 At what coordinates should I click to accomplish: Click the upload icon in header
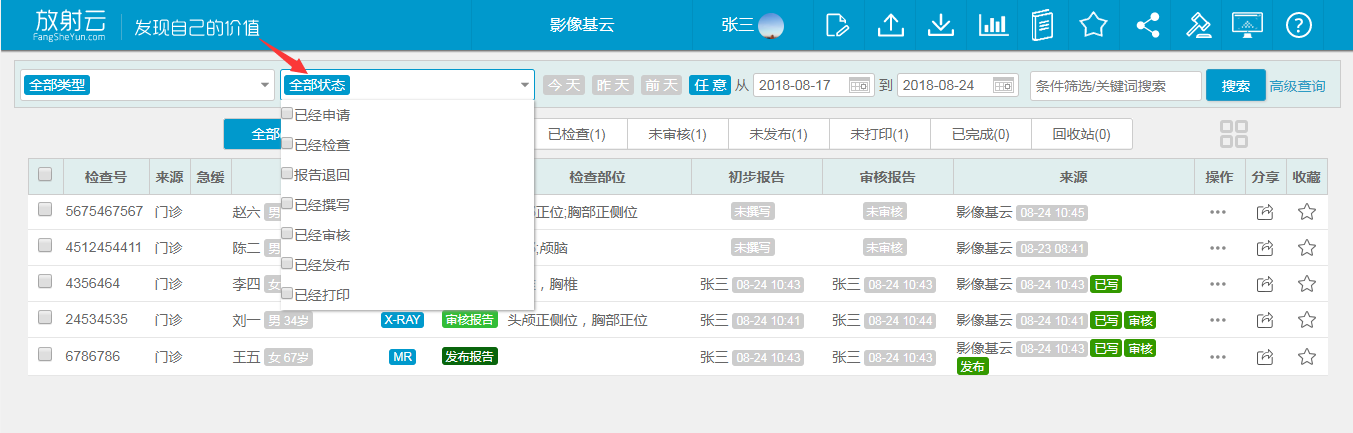tap(890, 26)
